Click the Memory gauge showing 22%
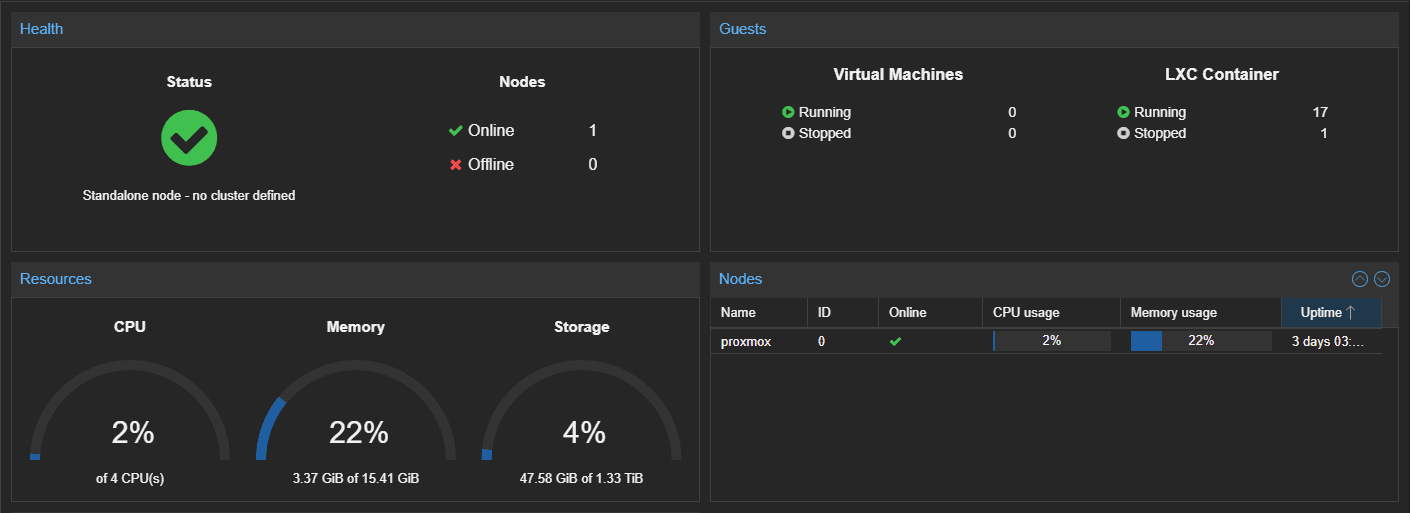Image resolution: width=1410 pixels, height=513 pixels. tap(356, 412)
